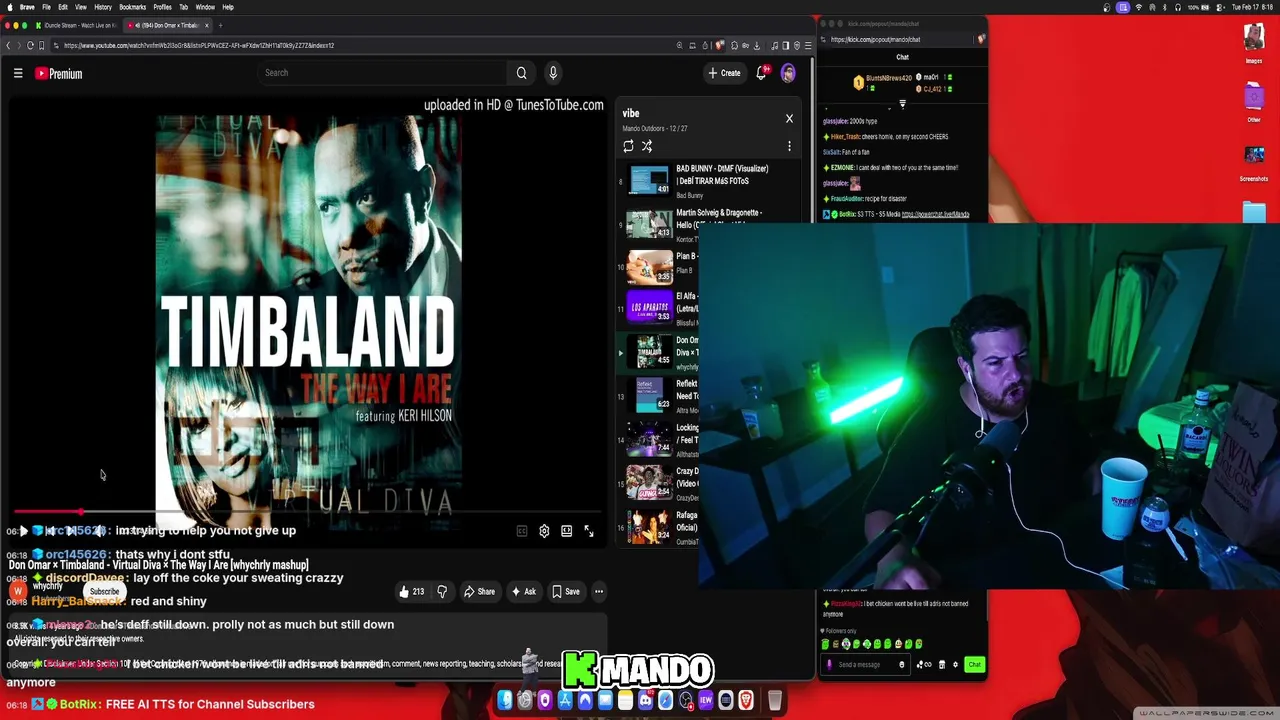Select the Reflekt playlist video thumbnail
This screenshot has width=1280, height=720.
pos(649,394)
